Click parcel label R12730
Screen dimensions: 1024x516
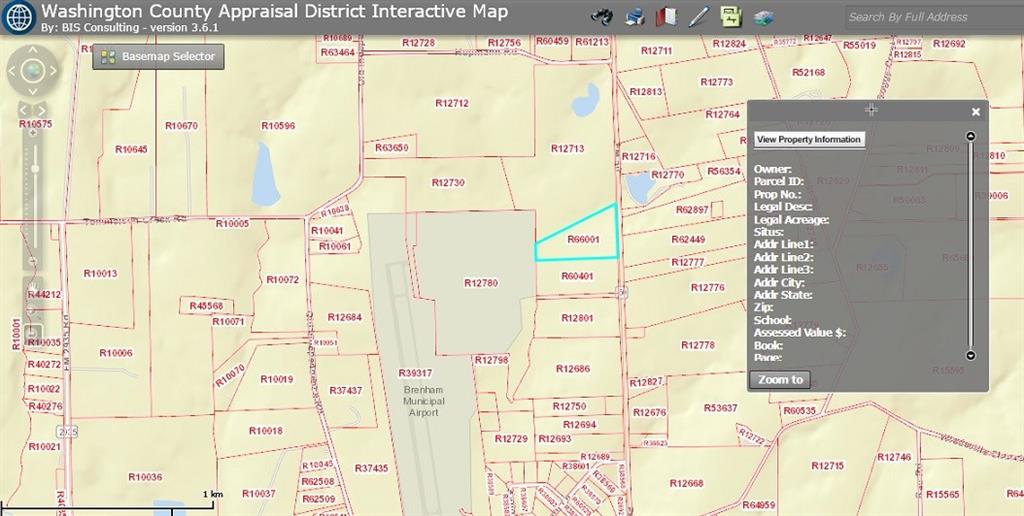(x=448, y=183)
